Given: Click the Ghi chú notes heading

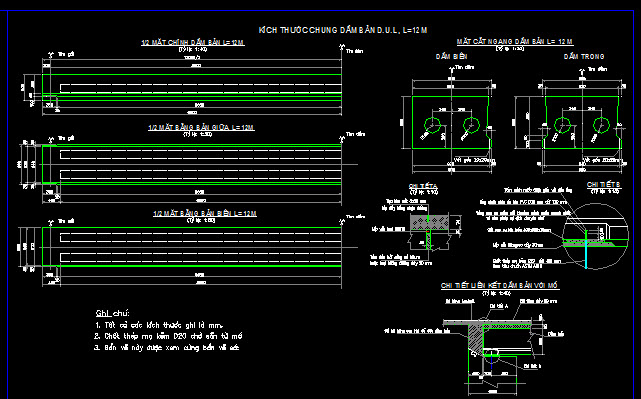Looking at the screenshot, I should click(113, 314).
